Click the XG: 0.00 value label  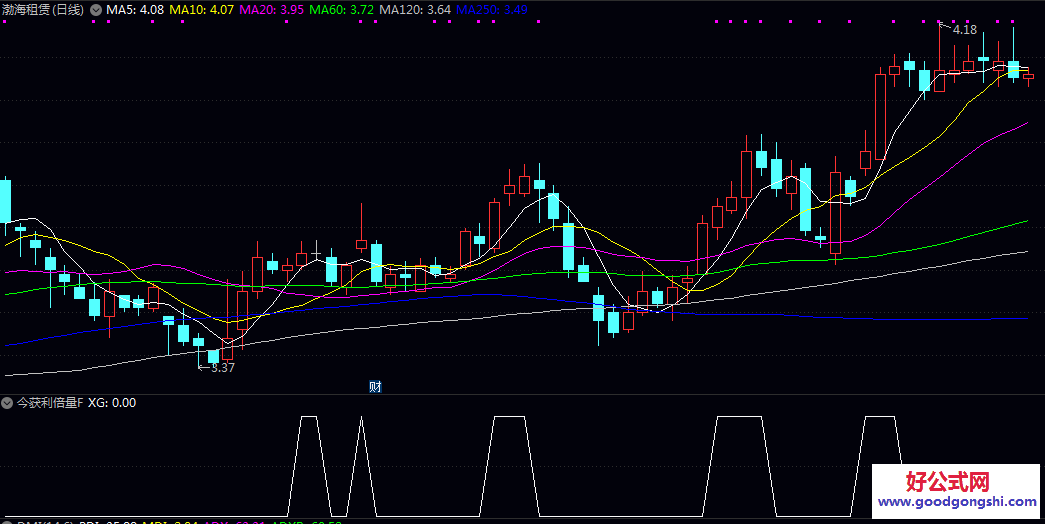(112, 403)
